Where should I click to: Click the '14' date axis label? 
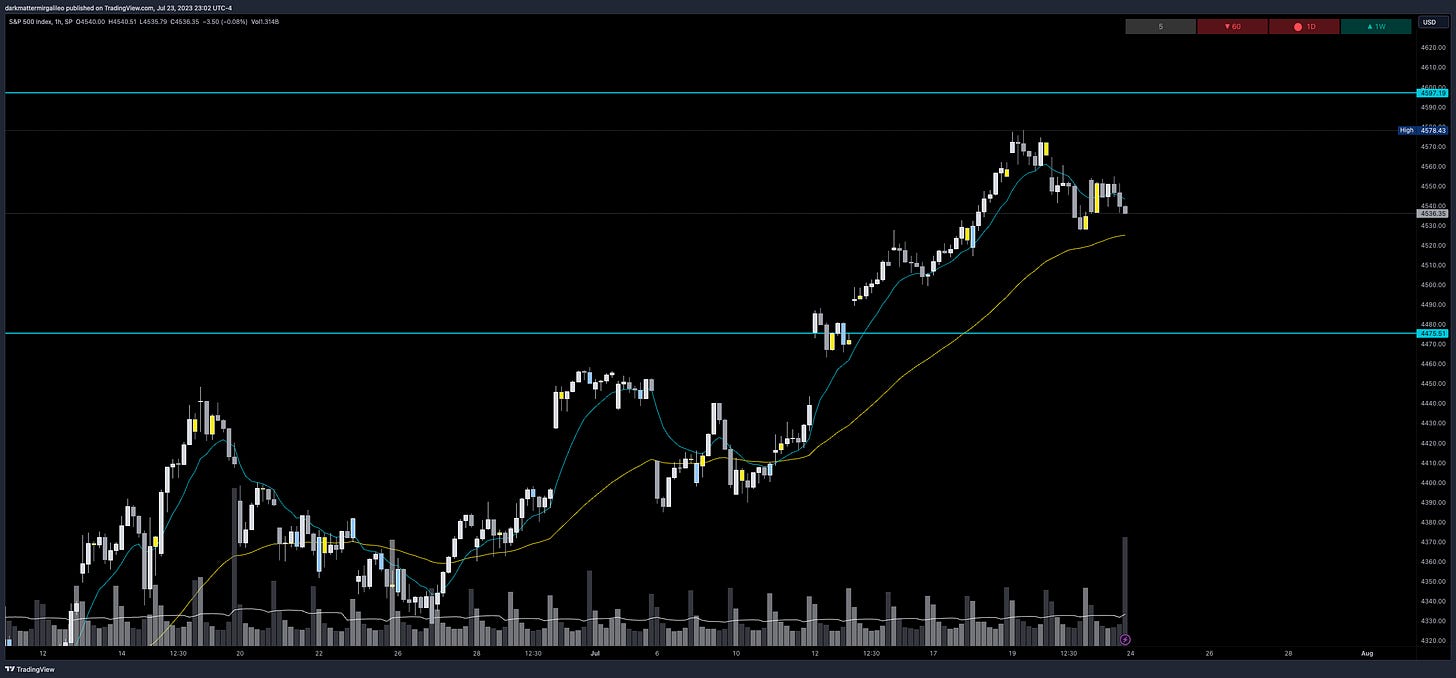click(x=122, y=652)
